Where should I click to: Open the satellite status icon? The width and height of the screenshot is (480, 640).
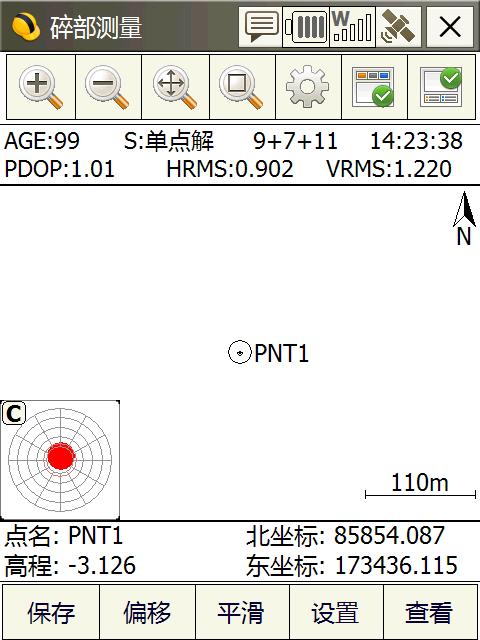398,27
